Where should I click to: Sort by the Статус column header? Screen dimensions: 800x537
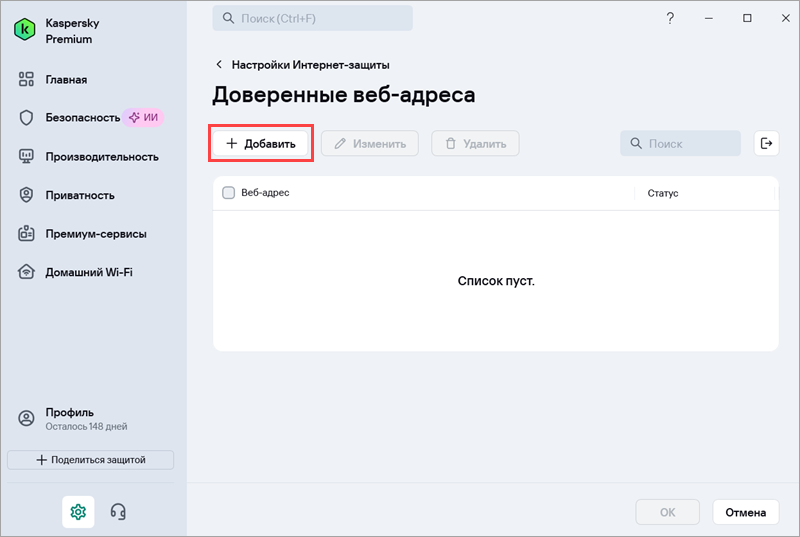663,193
